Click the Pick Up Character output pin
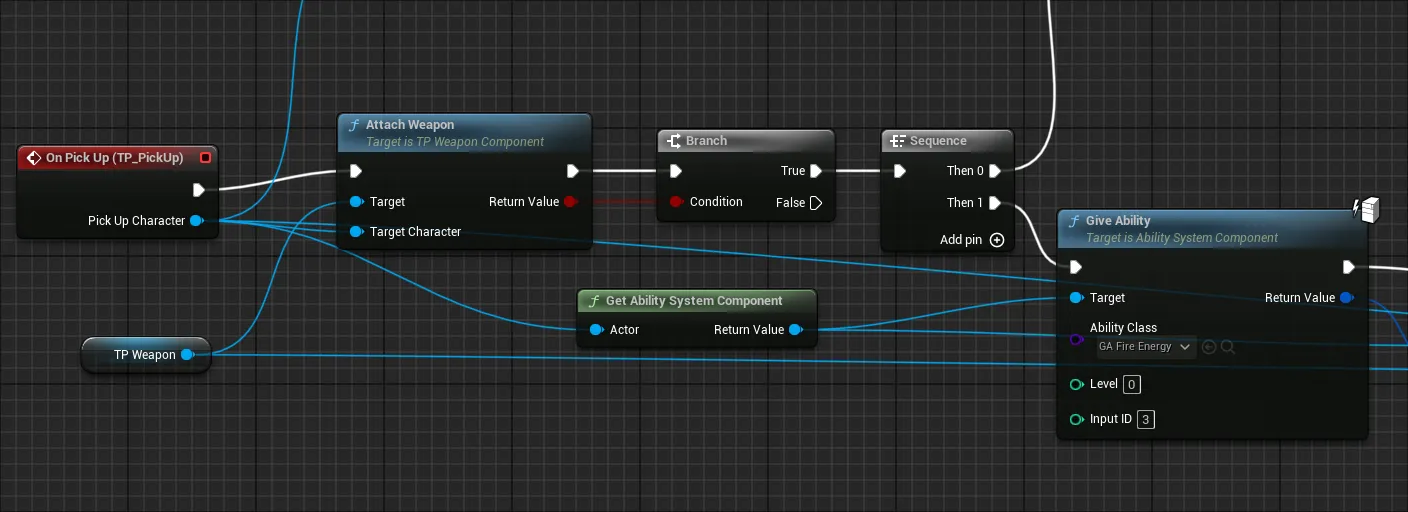Screen dimensions: 1408x512 tap(196, 221)
